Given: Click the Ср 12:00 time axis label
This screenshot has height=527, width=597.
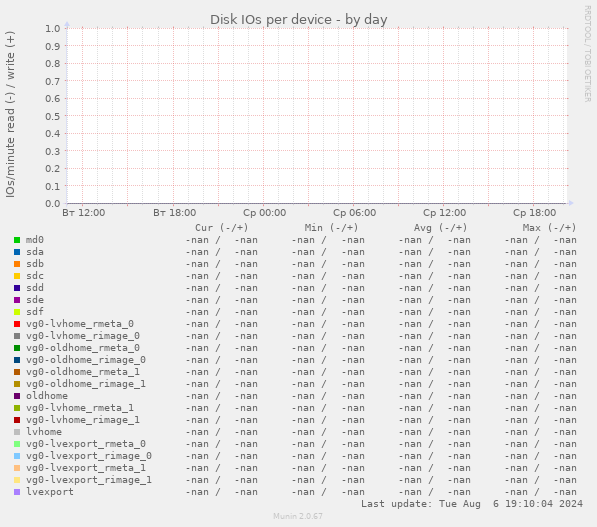Looking at the screenshot, I should click(444, 212).
